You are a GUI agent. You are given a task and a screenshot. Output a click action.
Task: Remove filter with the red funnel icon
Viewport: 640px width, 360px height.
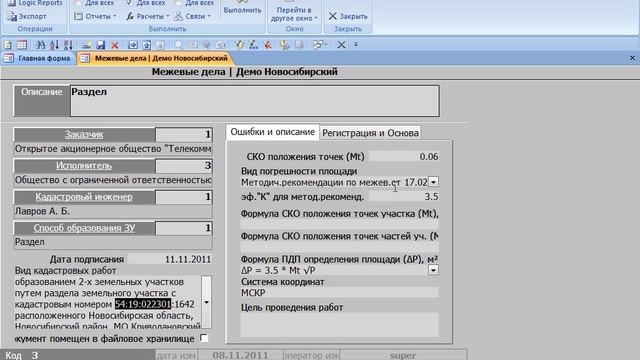coord(267,45)
